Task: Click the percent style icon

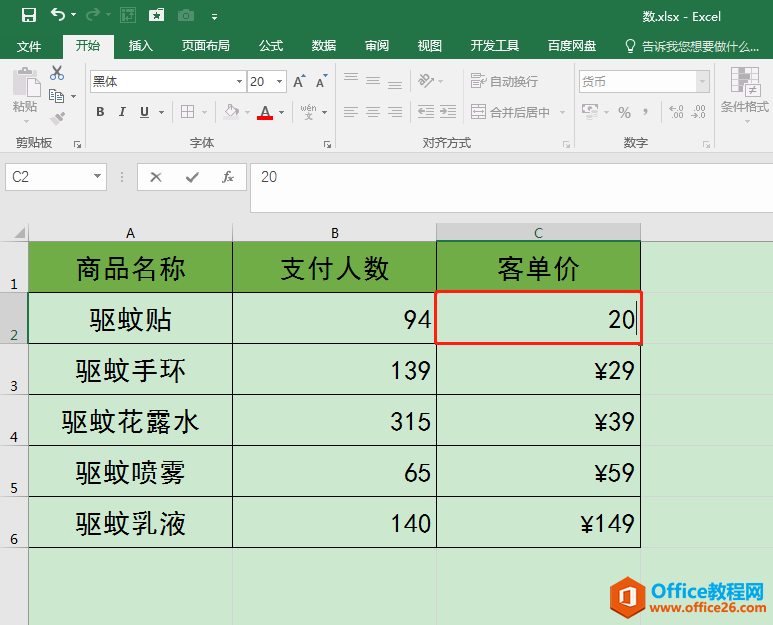Action: click(x=624, y=112)
